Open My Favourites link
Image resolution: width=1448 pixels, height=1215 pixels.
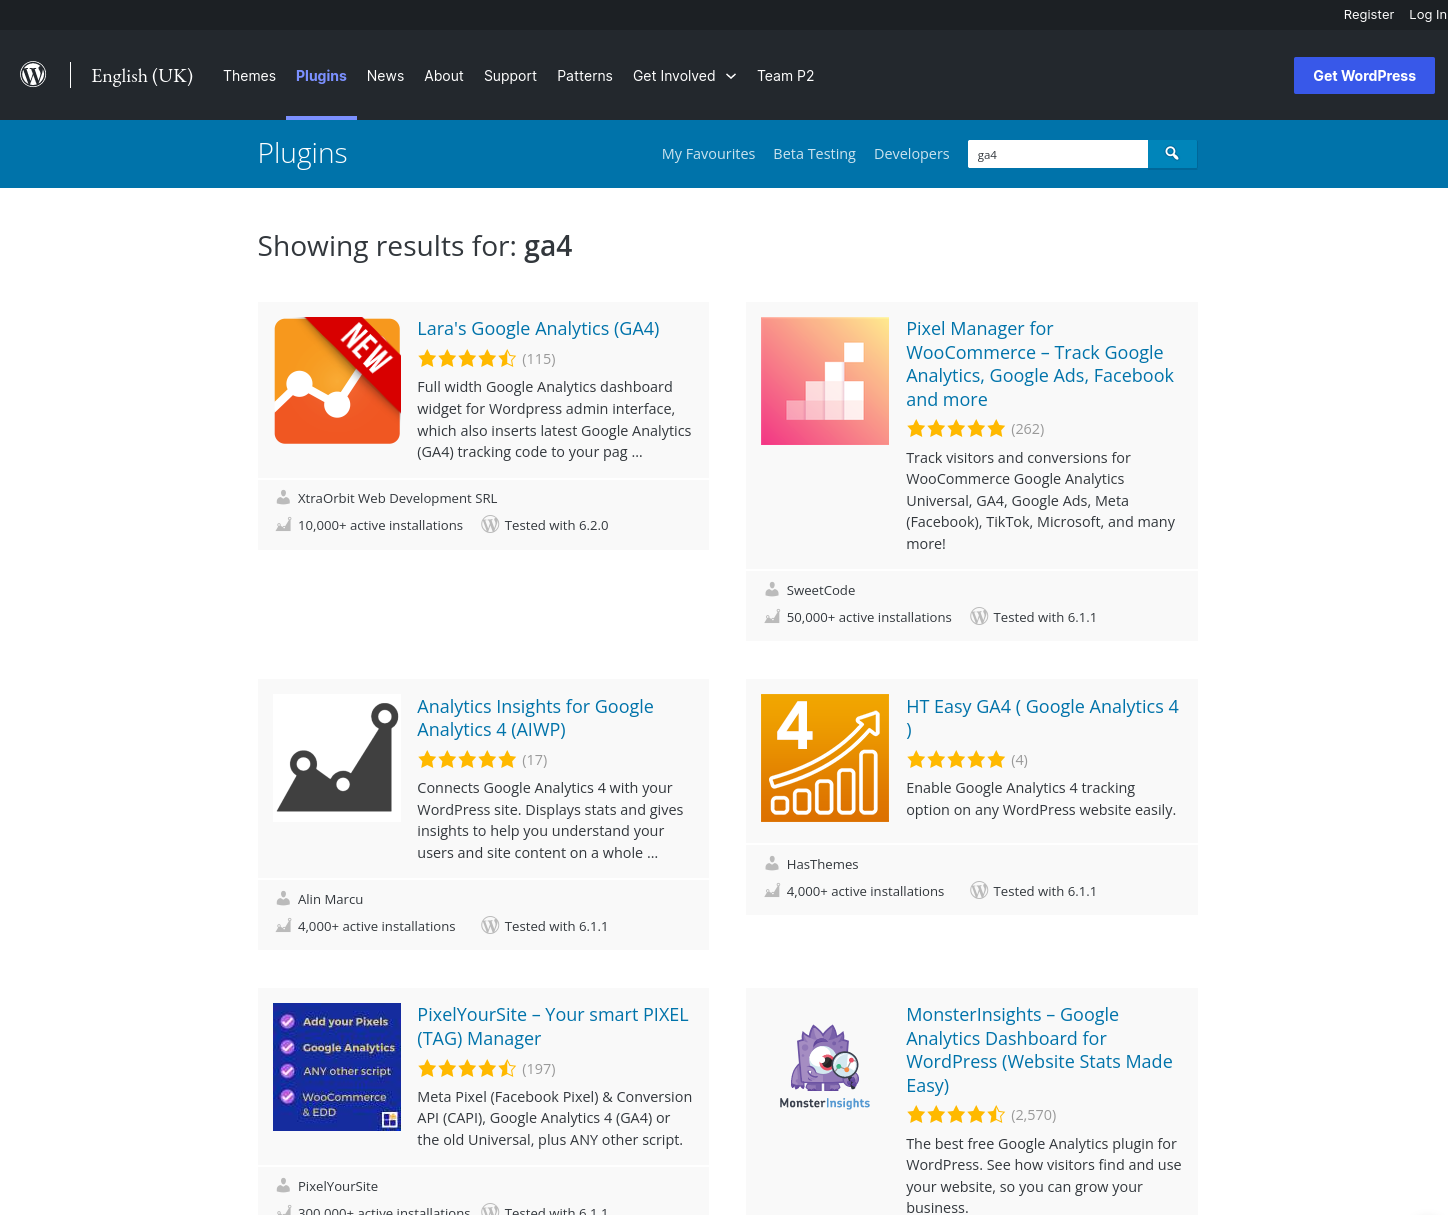click(x=708, y=154)
